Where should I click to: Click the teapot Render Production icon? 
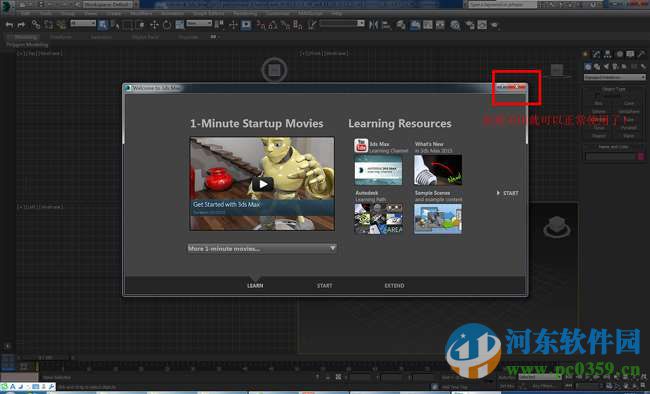click(494, 25)
